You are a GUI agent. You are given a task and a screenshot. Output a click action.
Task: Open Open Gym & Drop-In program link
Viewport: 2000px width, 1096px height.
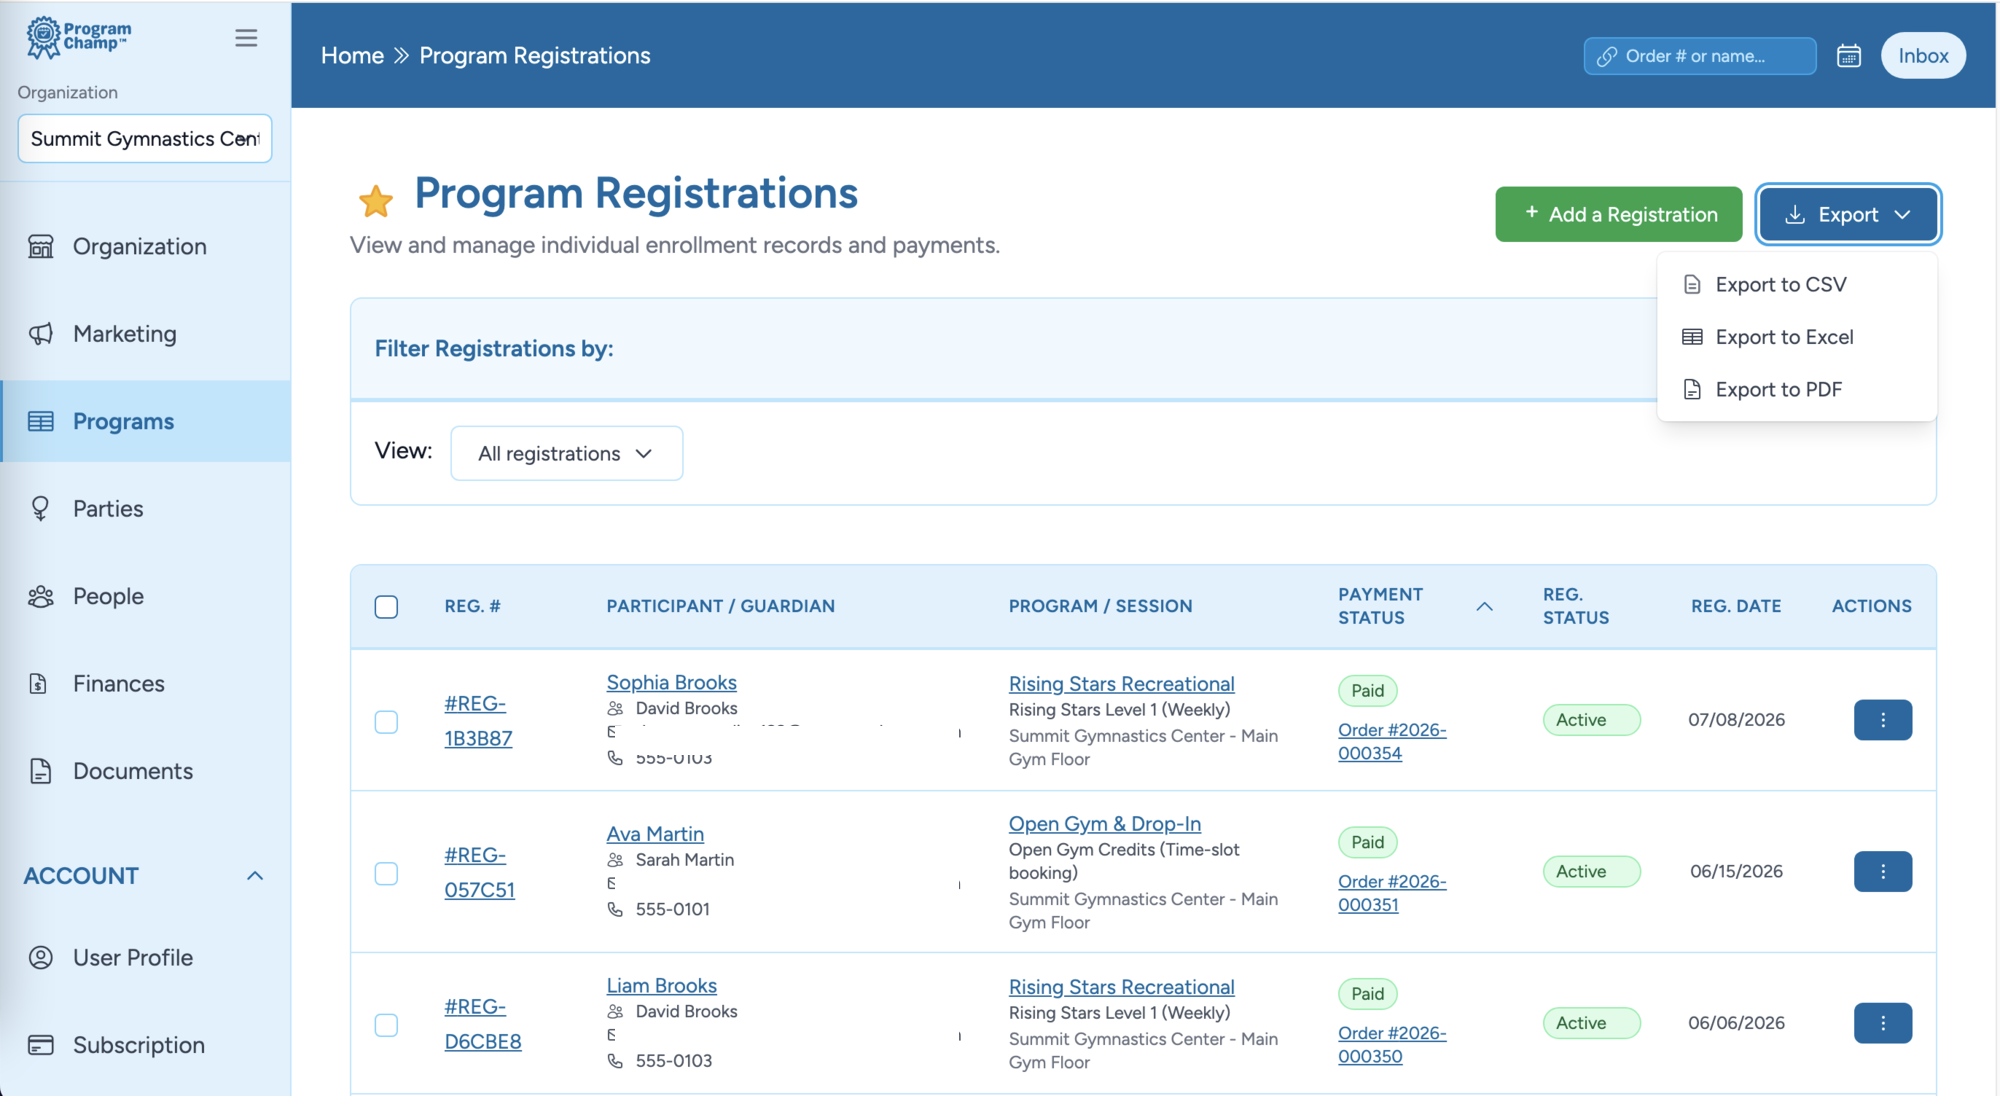coord(1104,824)
